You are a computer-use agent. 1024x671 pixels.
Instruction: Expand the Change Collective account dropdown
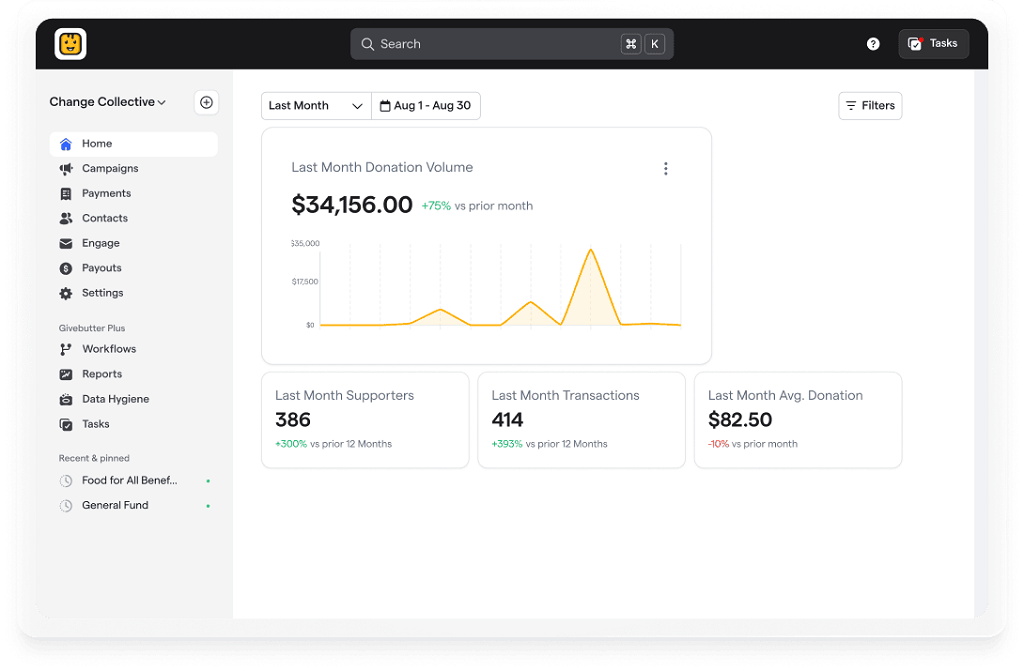pos(108,102)
